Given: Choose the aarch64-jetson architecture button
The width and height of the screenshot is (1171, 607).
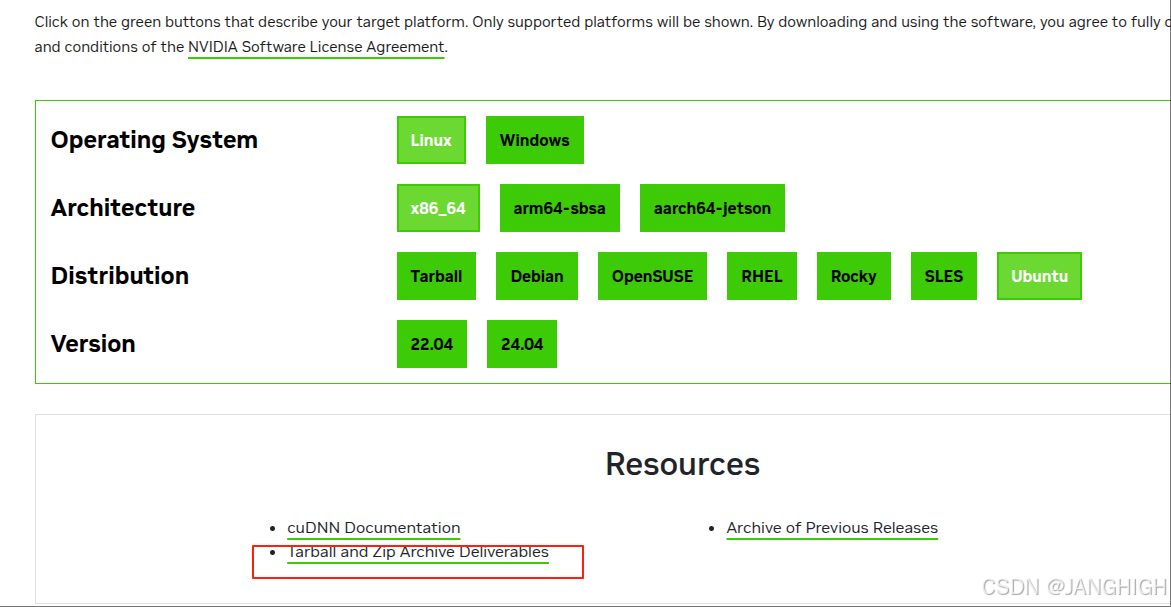Looking at the screenshot, I should [x=712, y=208].
